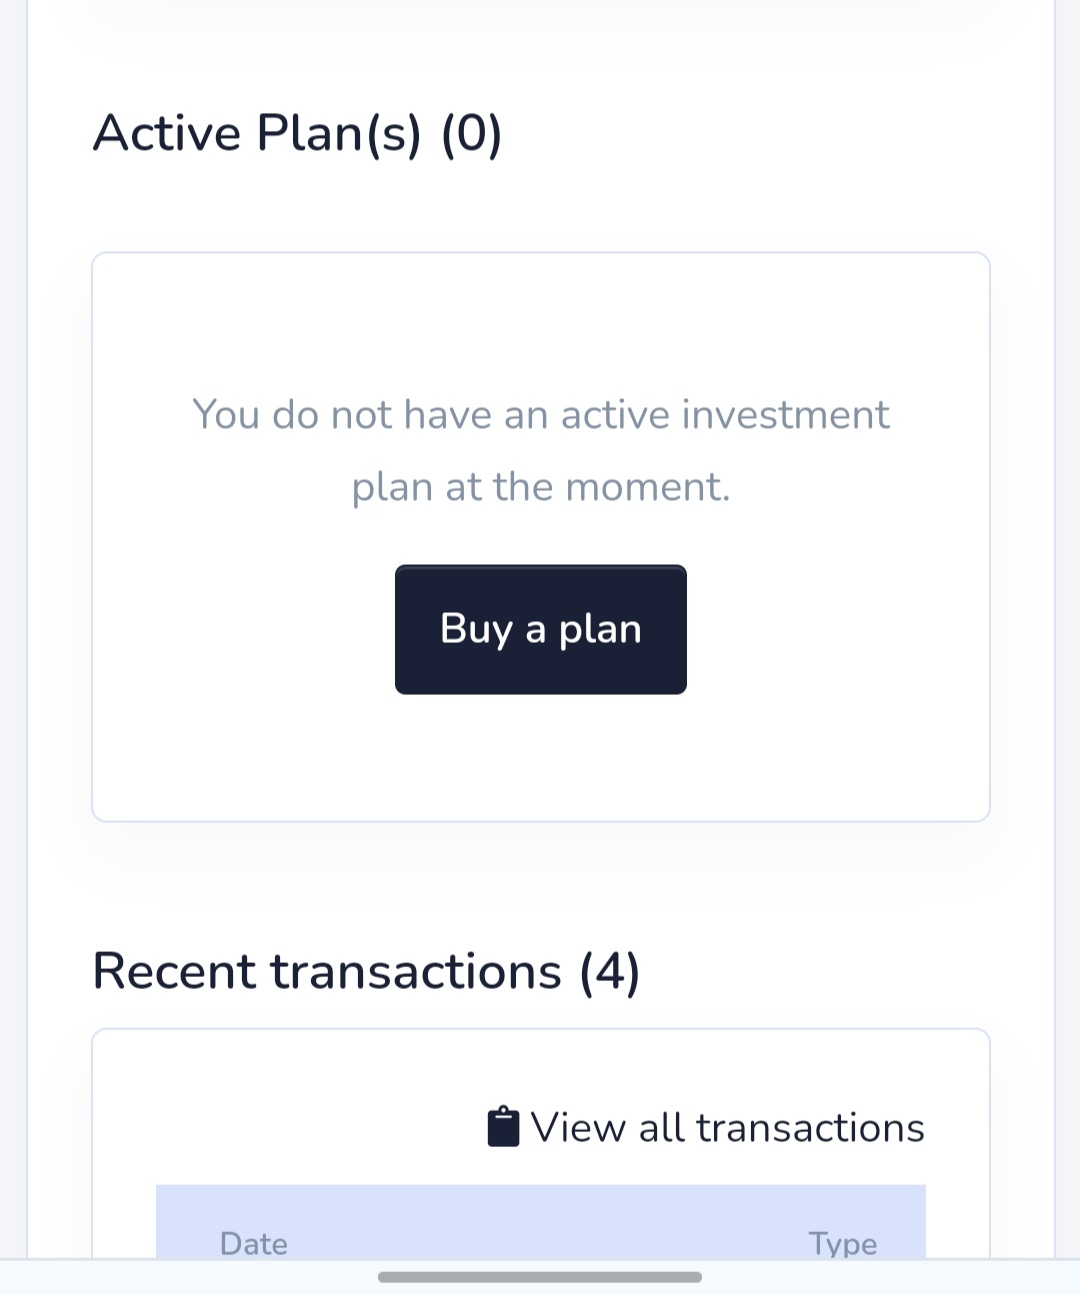
Task: Click the word "Recent" in the heading
Action: (x=175, y=971)
